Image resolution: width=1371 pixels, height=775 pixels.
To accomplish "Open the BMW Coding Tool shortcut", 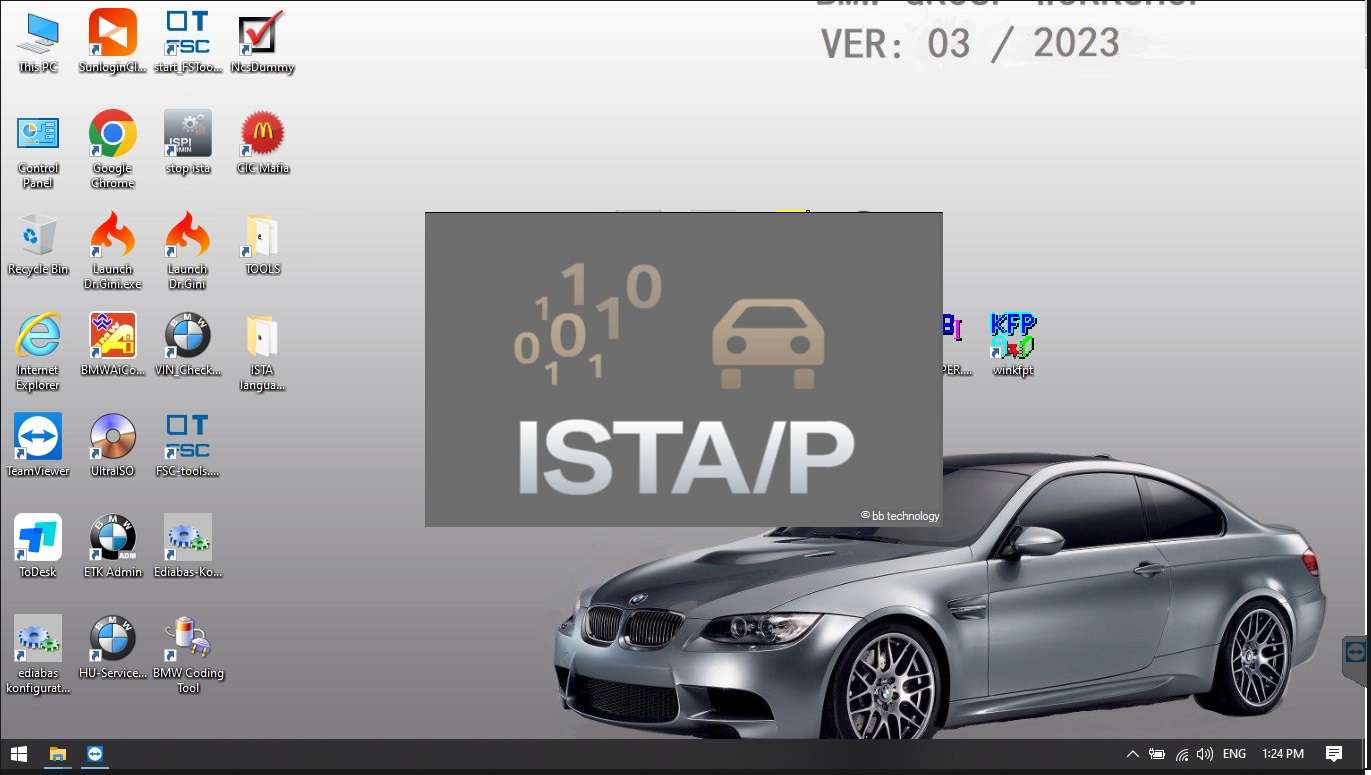I will (x=188, y=655).
